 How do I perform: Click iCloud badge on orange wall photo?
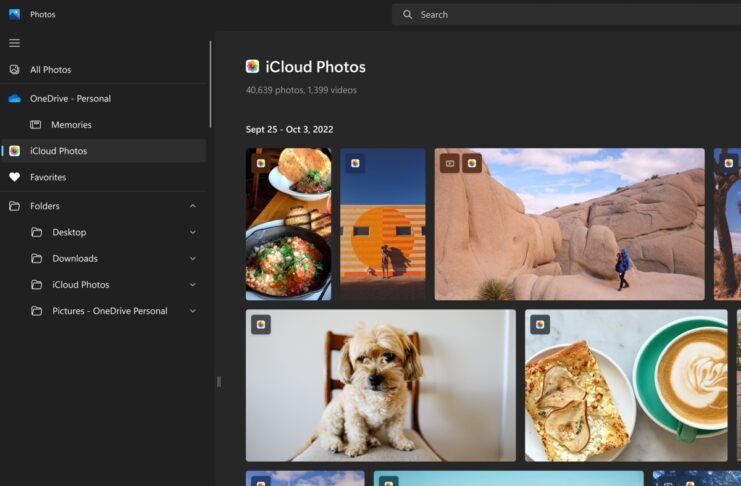point(355,164)
